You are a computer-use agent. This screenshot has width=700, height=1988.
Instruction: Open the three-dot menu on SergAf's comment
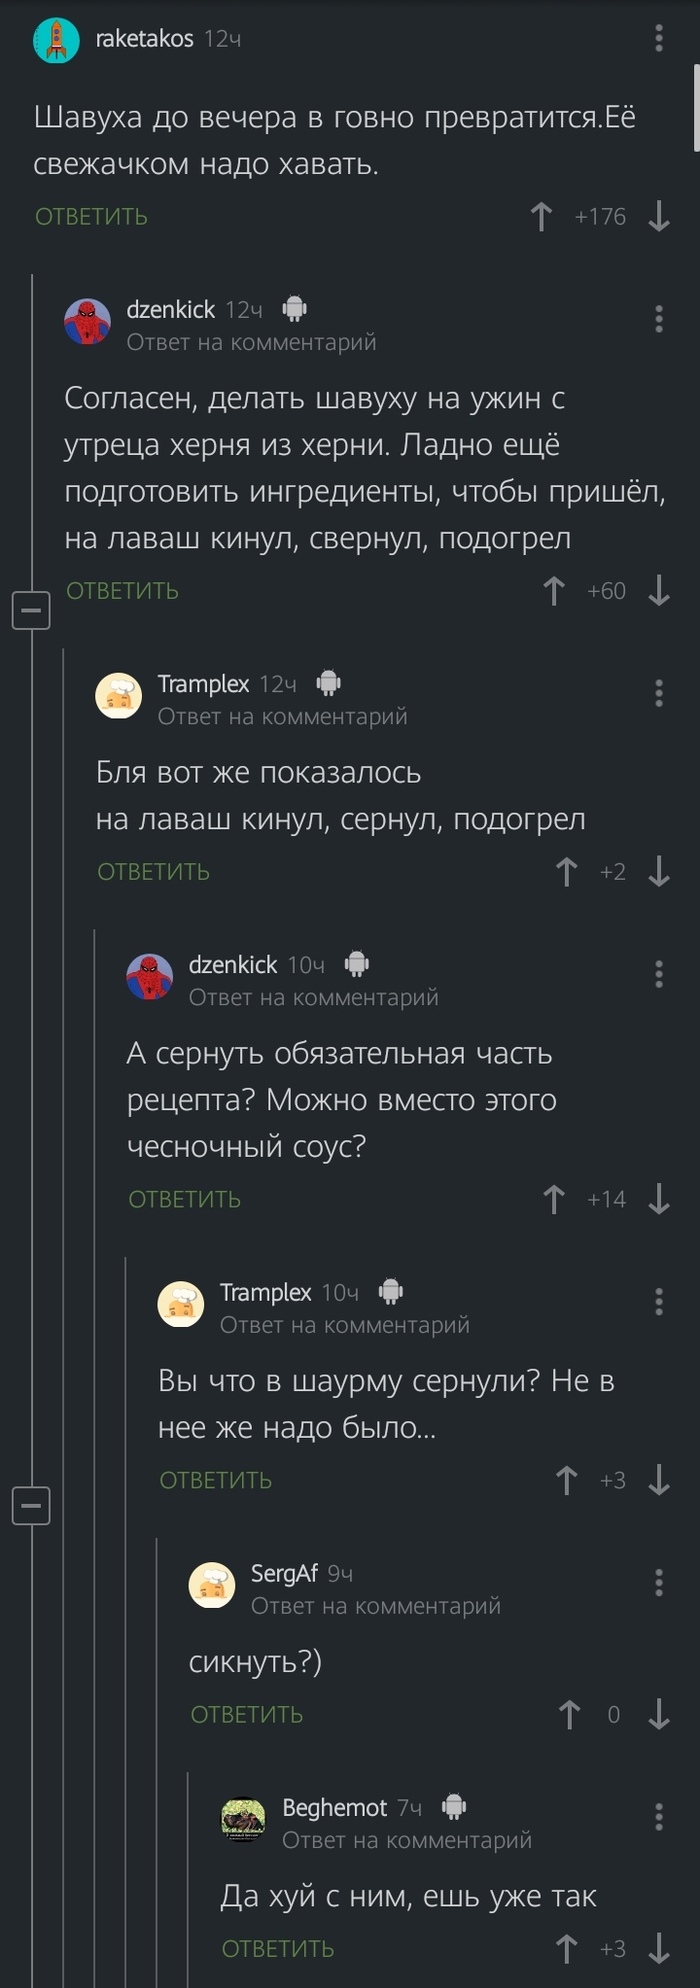pos(657,1584)
